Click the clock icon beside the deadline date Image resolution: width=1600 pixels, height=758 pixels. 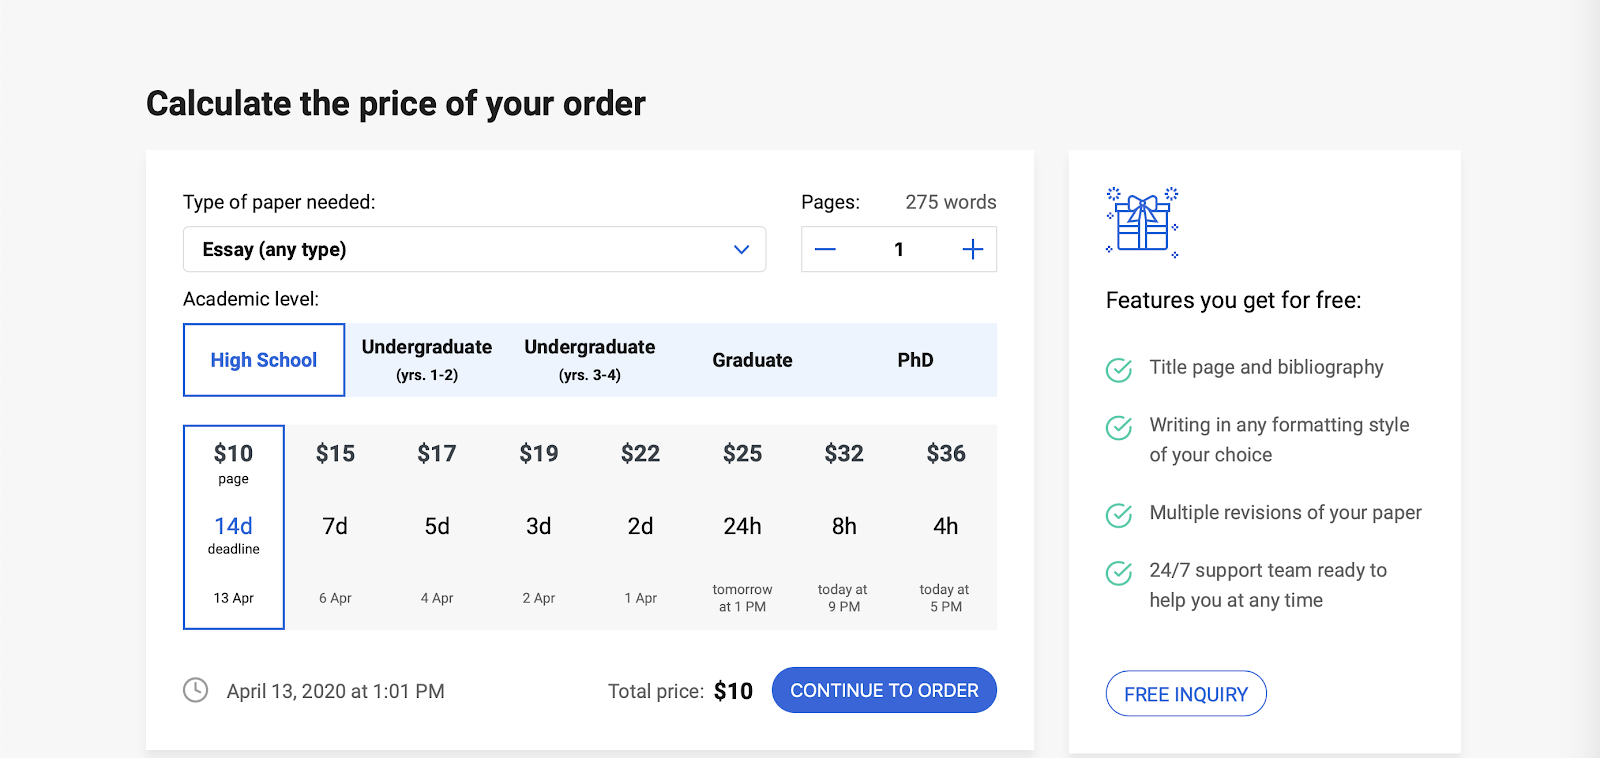pos(196,690)
